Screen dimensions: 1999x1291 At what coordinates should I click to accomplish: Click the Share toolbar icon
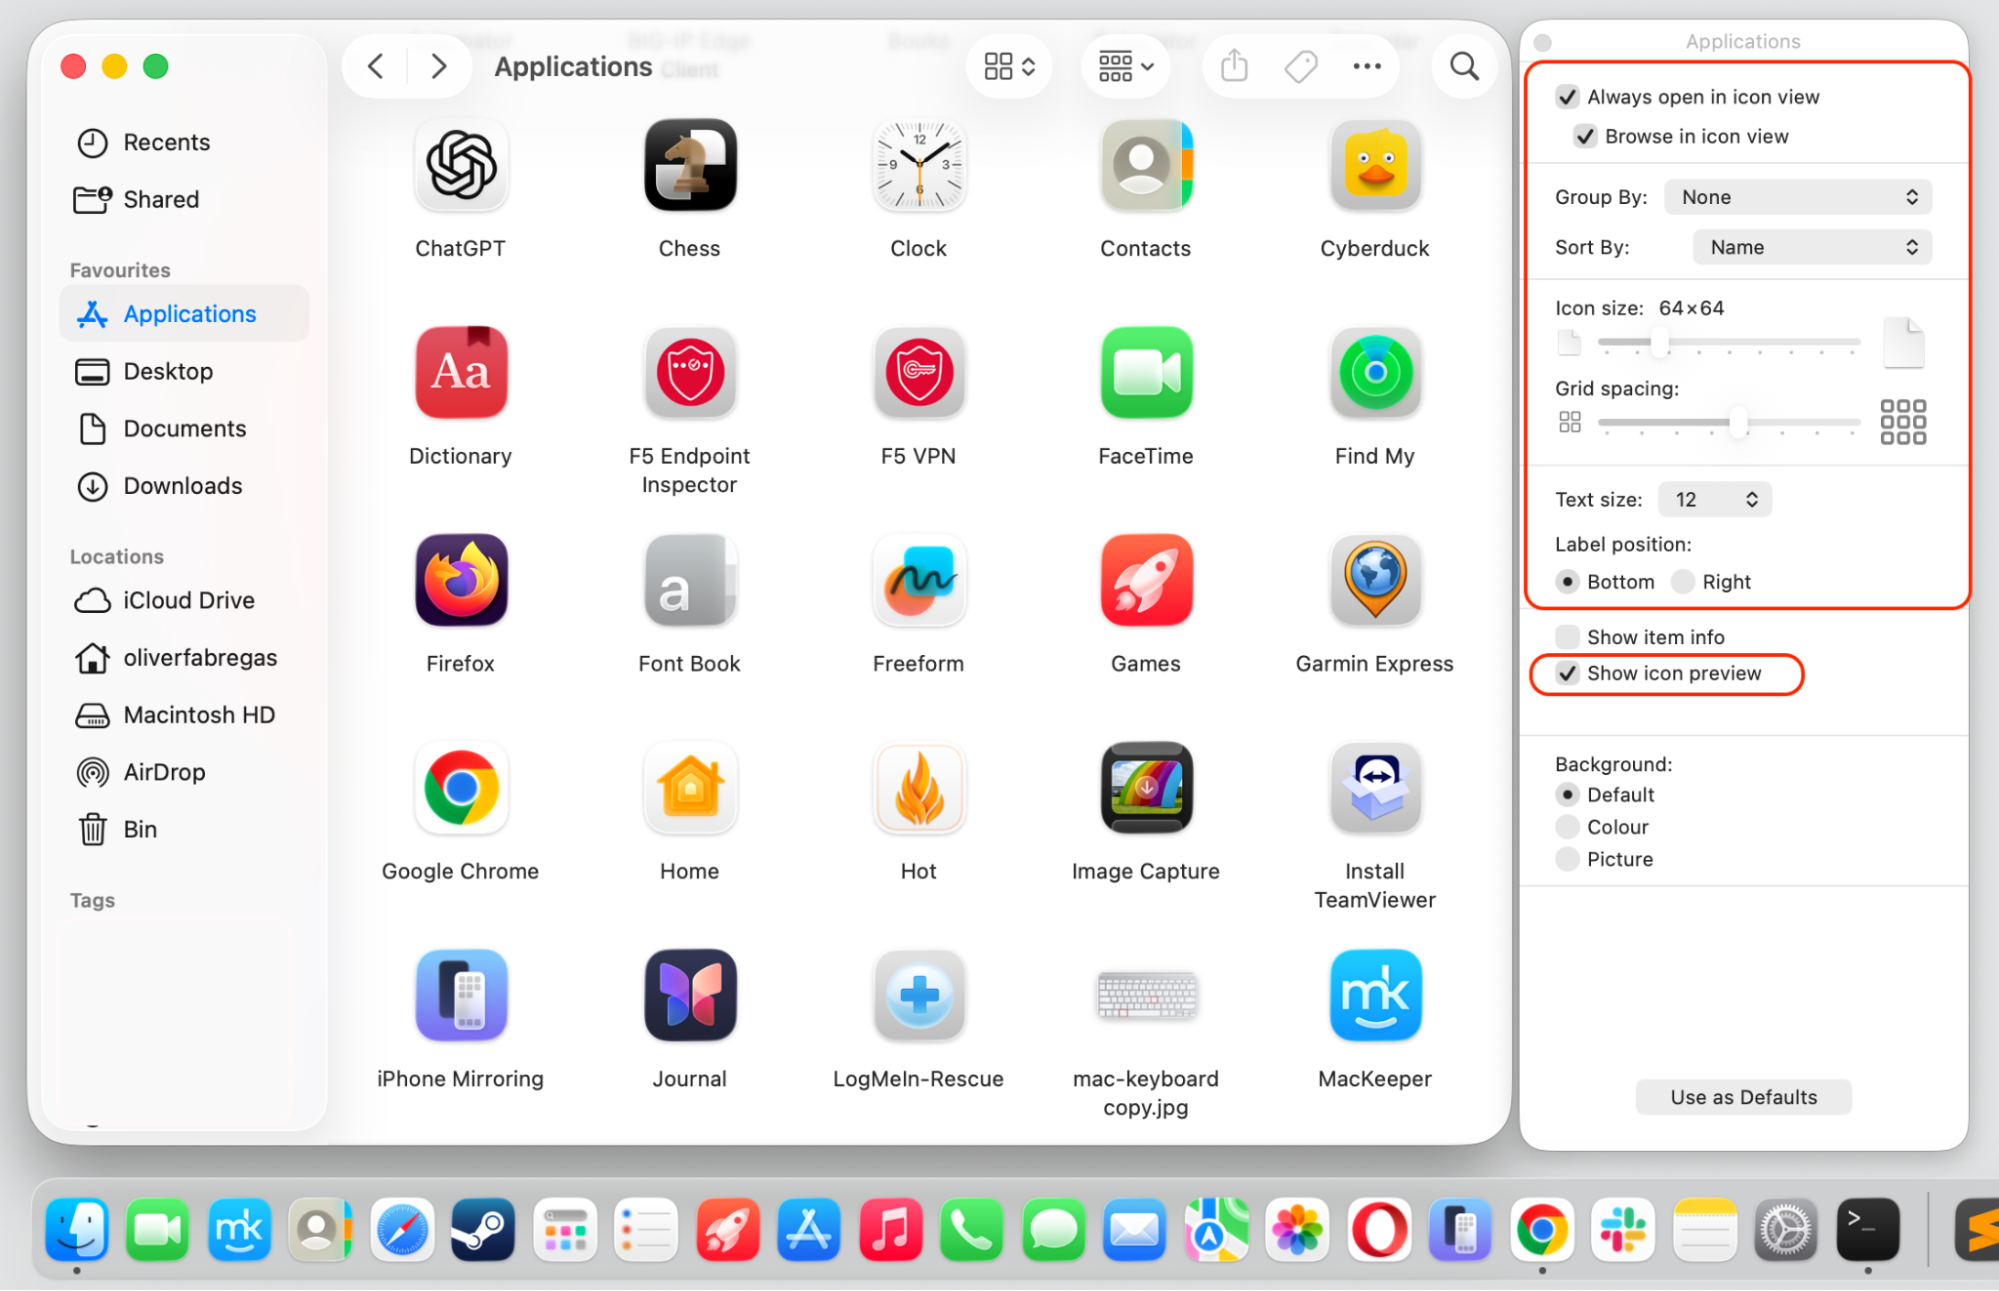1235,66
